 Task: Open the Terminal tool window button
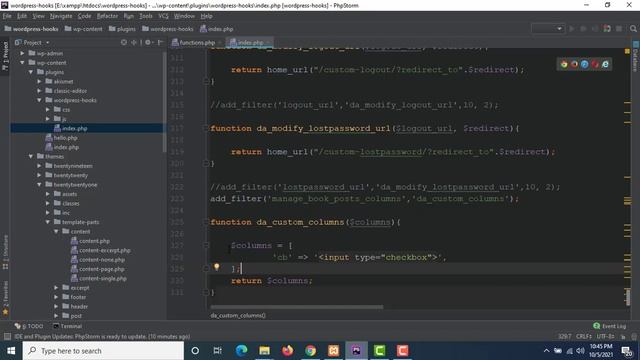pos(67,326)
